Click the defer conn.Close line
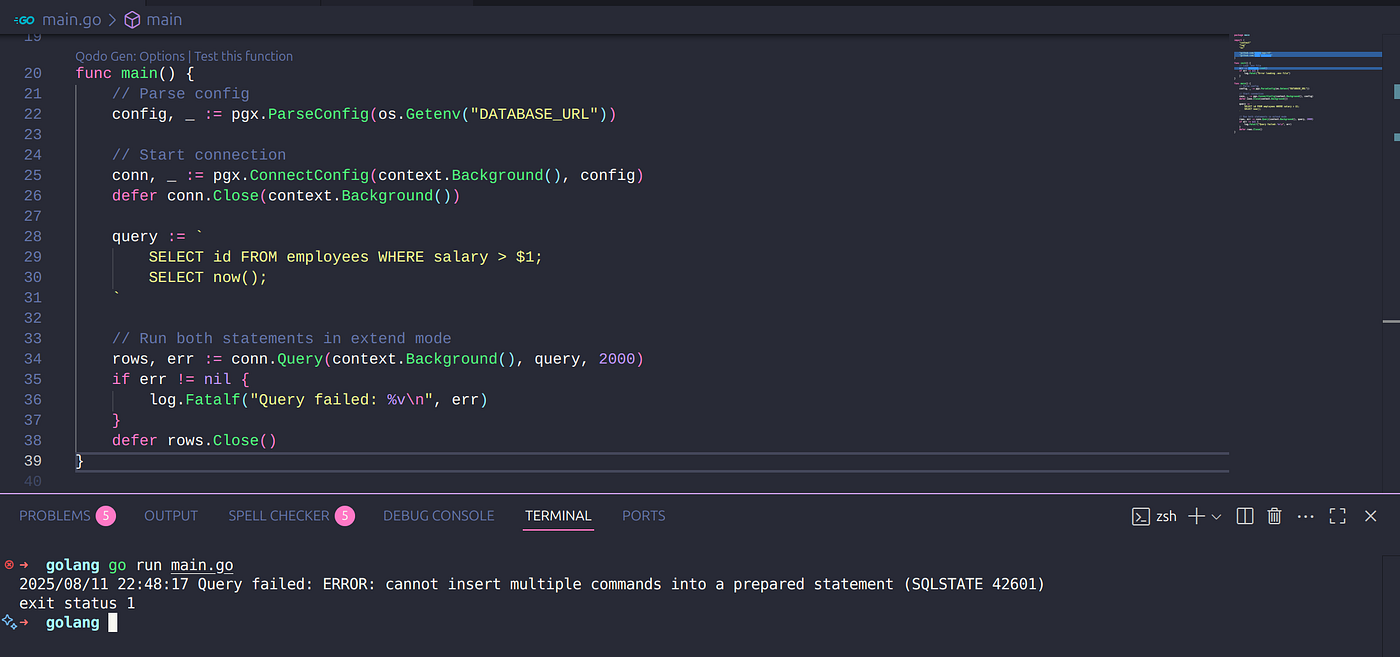 (286, 196)
